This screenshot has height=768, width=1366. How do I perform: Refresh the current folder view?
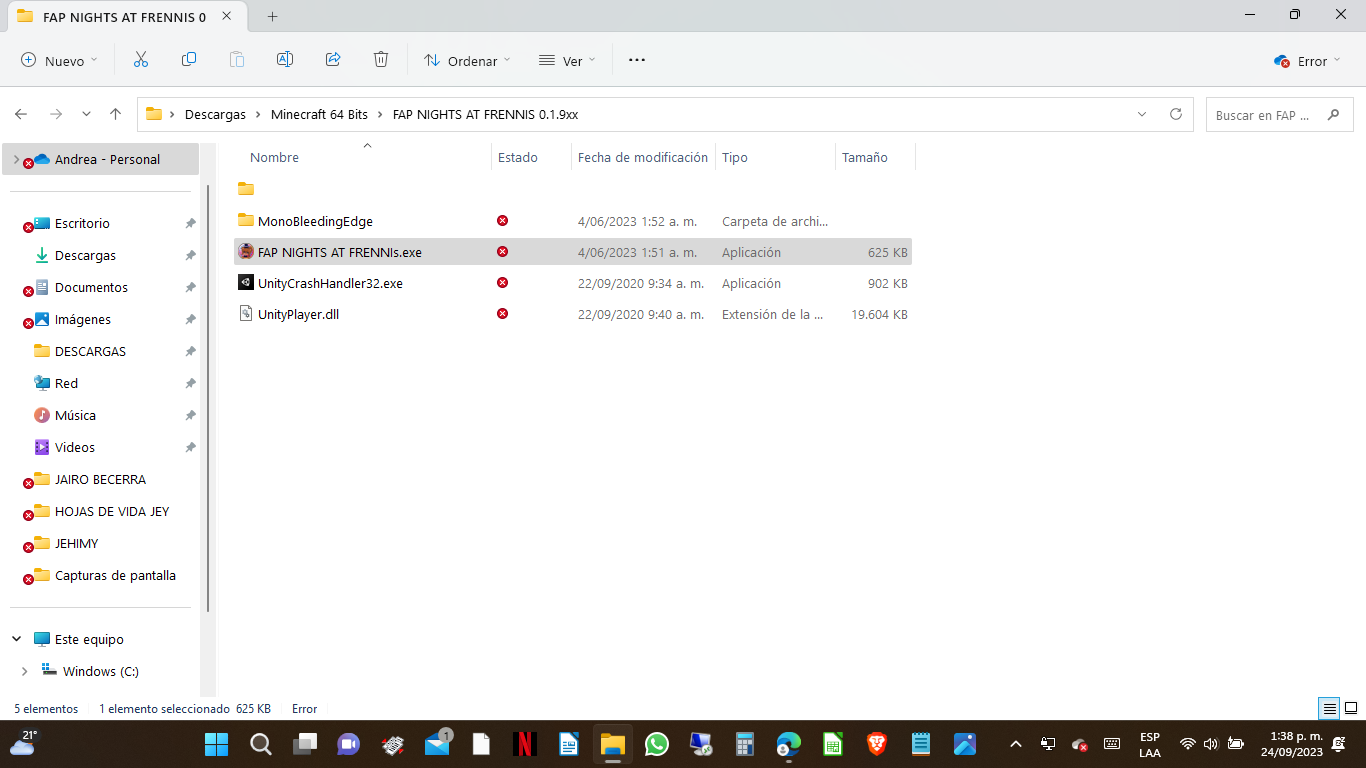coord(1176,114)
